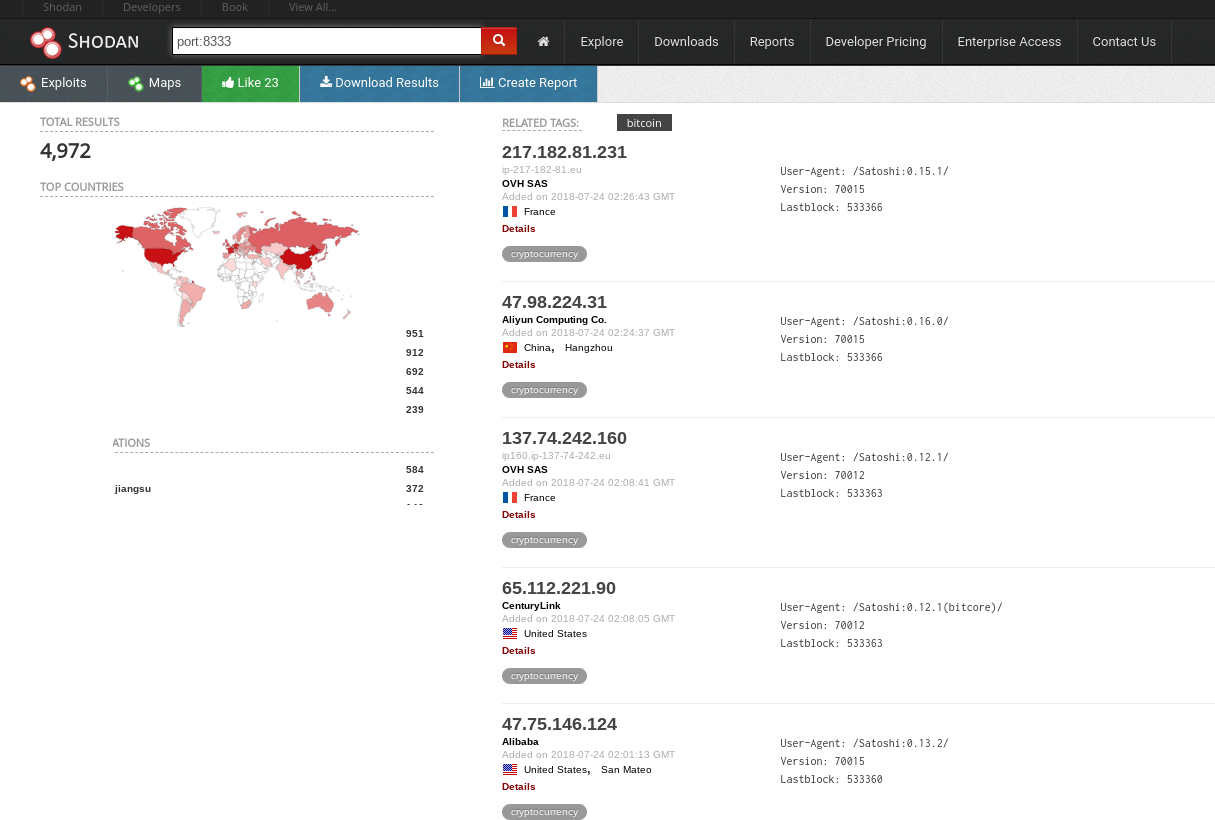This screenshot has height=820, width=1215.
Task: Open the Exploits tab
Action: [54, 83]
